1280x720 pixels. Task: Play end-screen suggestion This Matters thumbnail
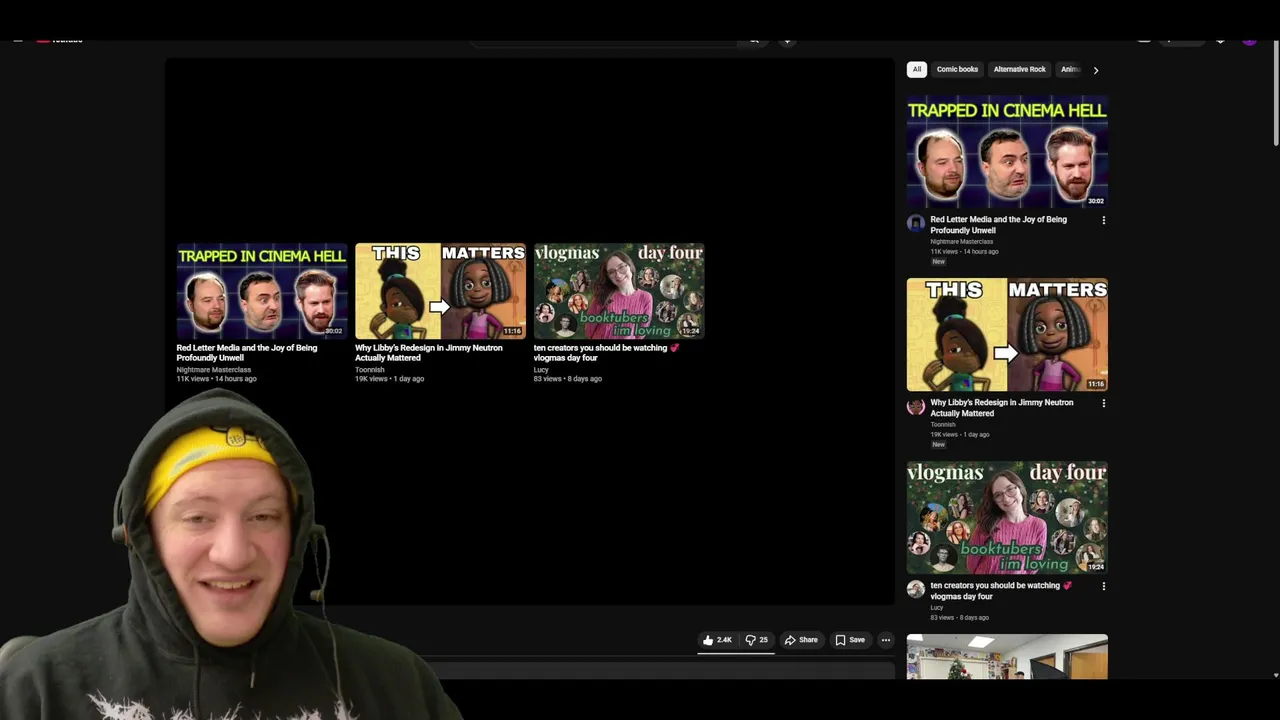pyautogui.click(x=440, y=291)
